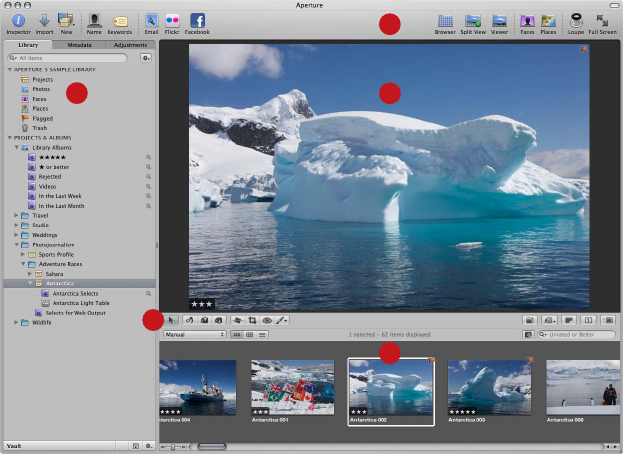Open the Adjustments tab

[x=130, y=45]
